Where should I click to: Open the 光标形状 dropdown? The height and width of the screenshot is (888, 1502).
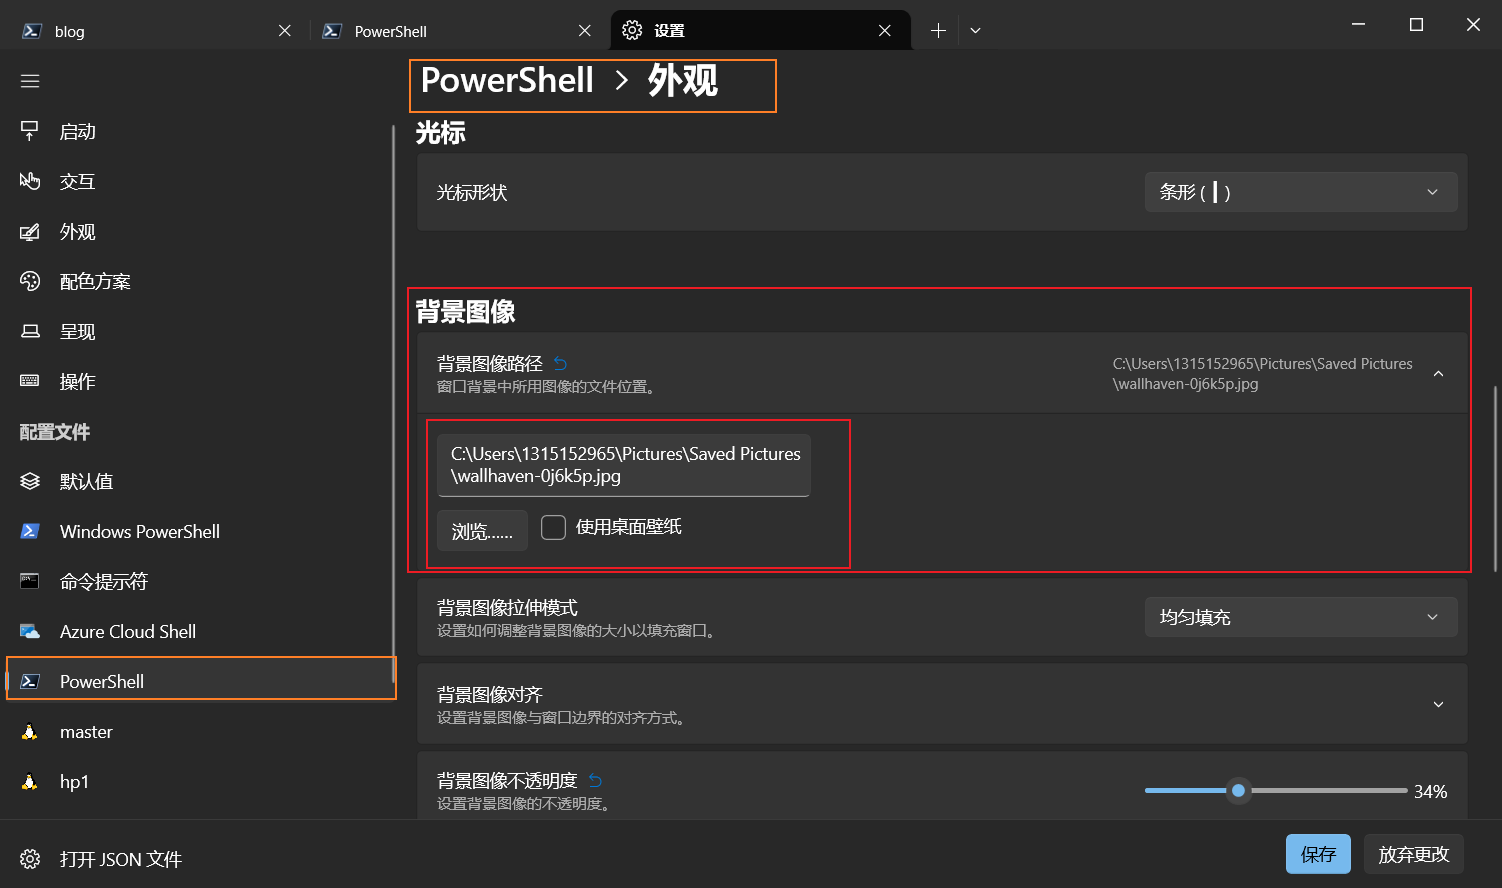coord(1300,192)
